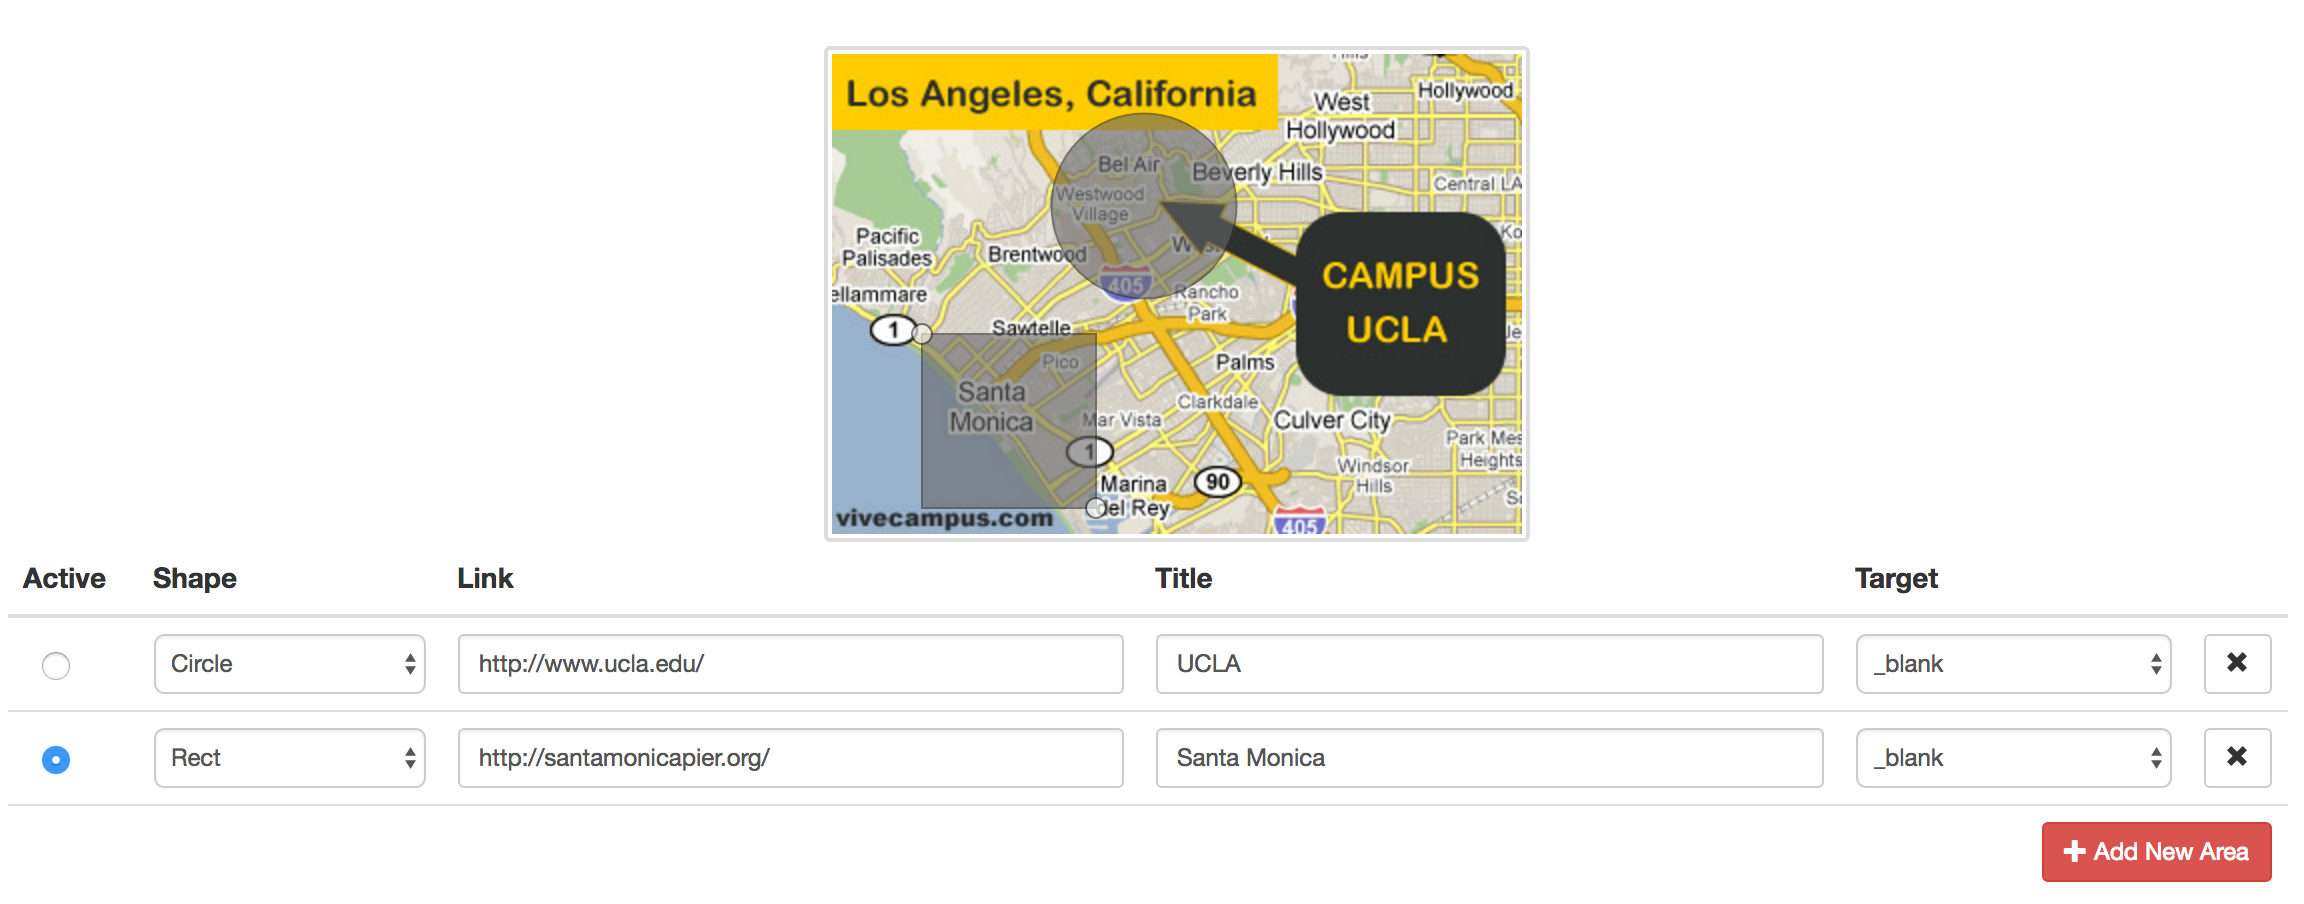Click the Los Angeles, California map banner
This screenshot has height=904, width=2304.
tap(1052, 93)
